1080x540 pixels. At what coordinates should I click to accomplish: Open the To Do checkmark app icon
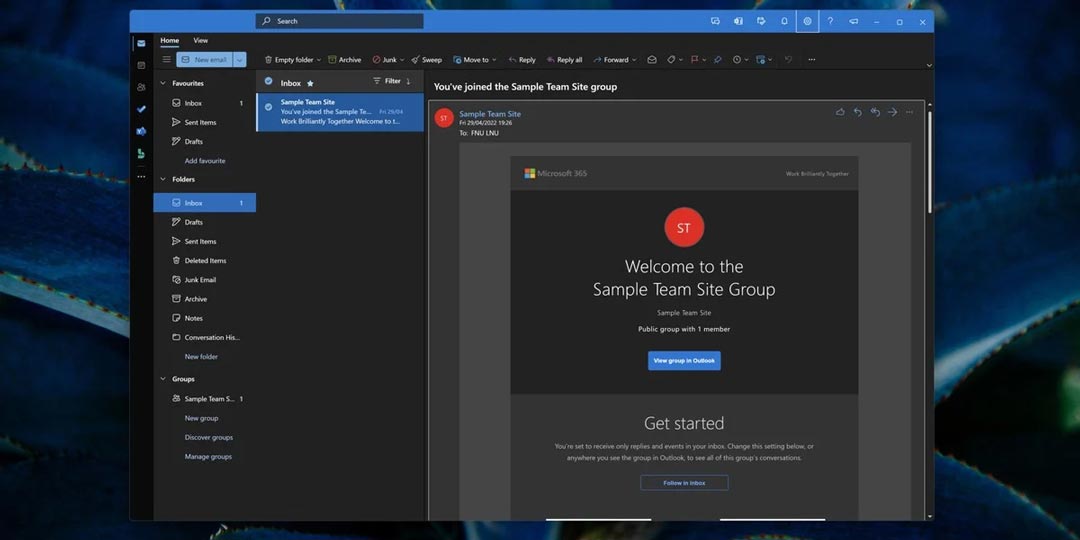pyautogui.click(x=141, y=109)
